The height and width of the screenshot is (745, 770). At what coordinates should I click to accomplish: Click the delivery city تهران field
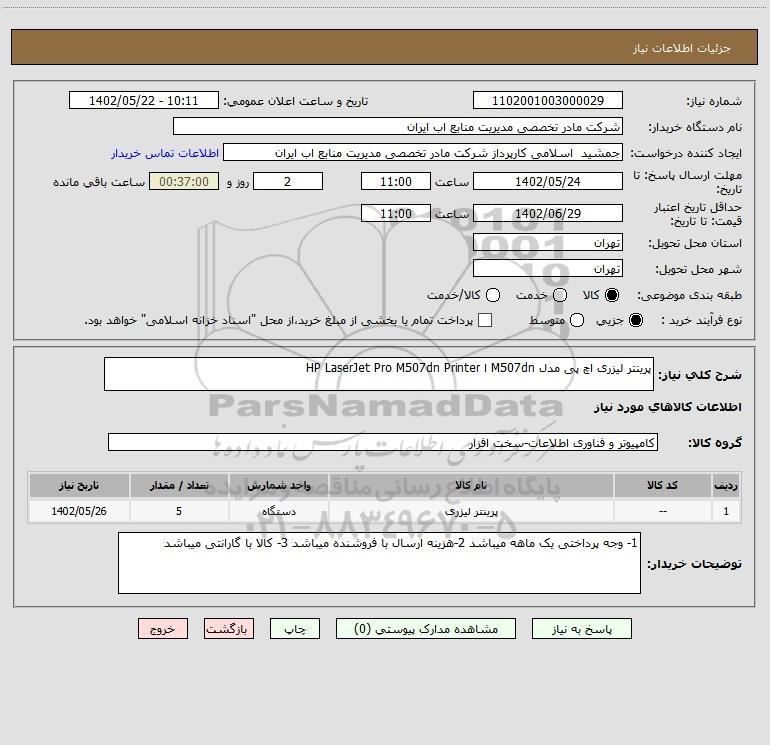pos(548,269)
